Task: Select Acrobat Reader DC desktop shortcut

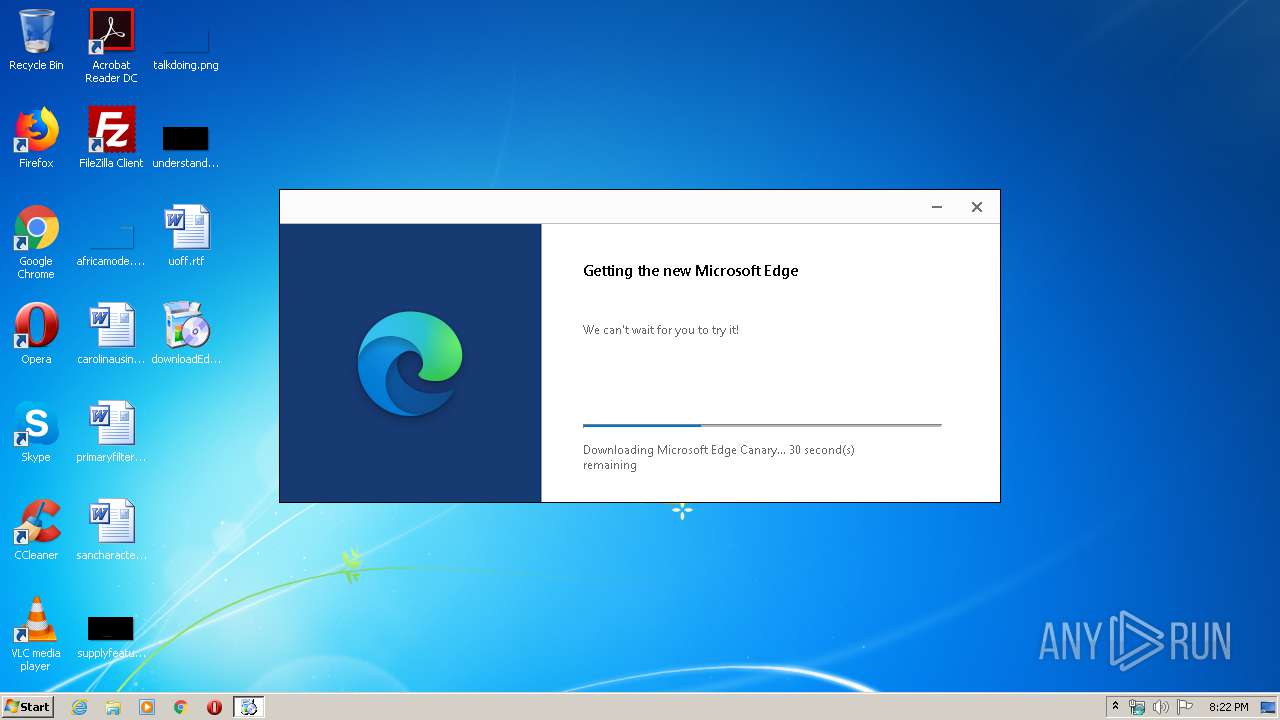Action: pos(111,45)
